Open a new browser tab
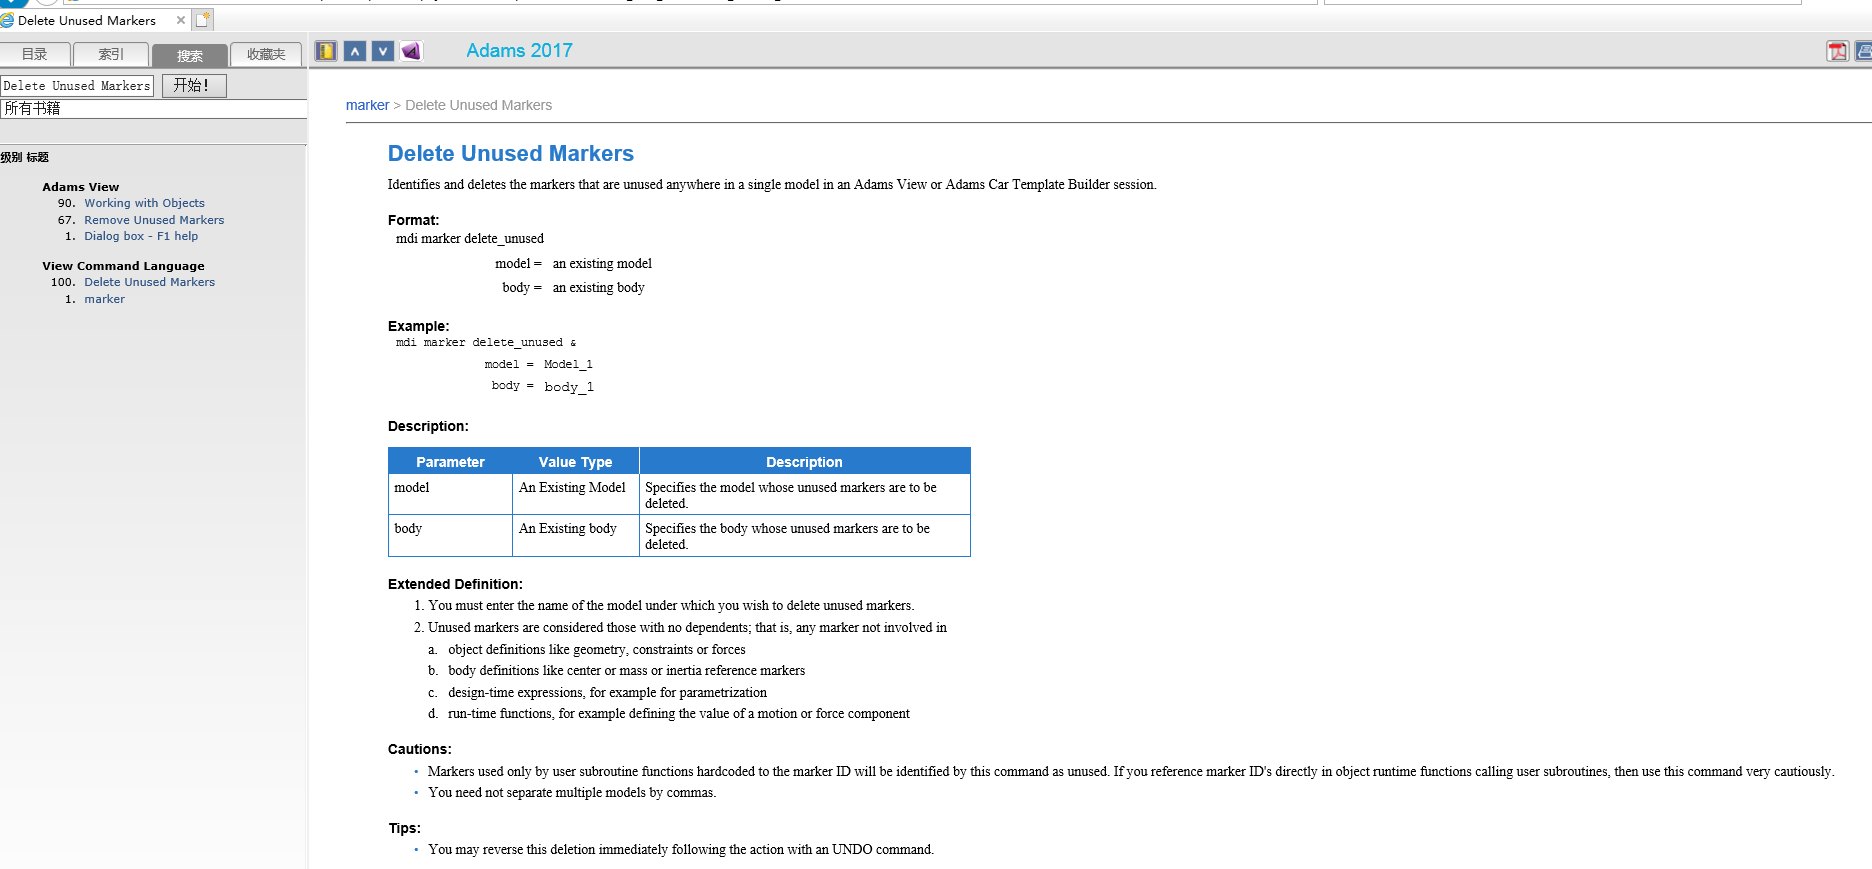 click(203, 19)
